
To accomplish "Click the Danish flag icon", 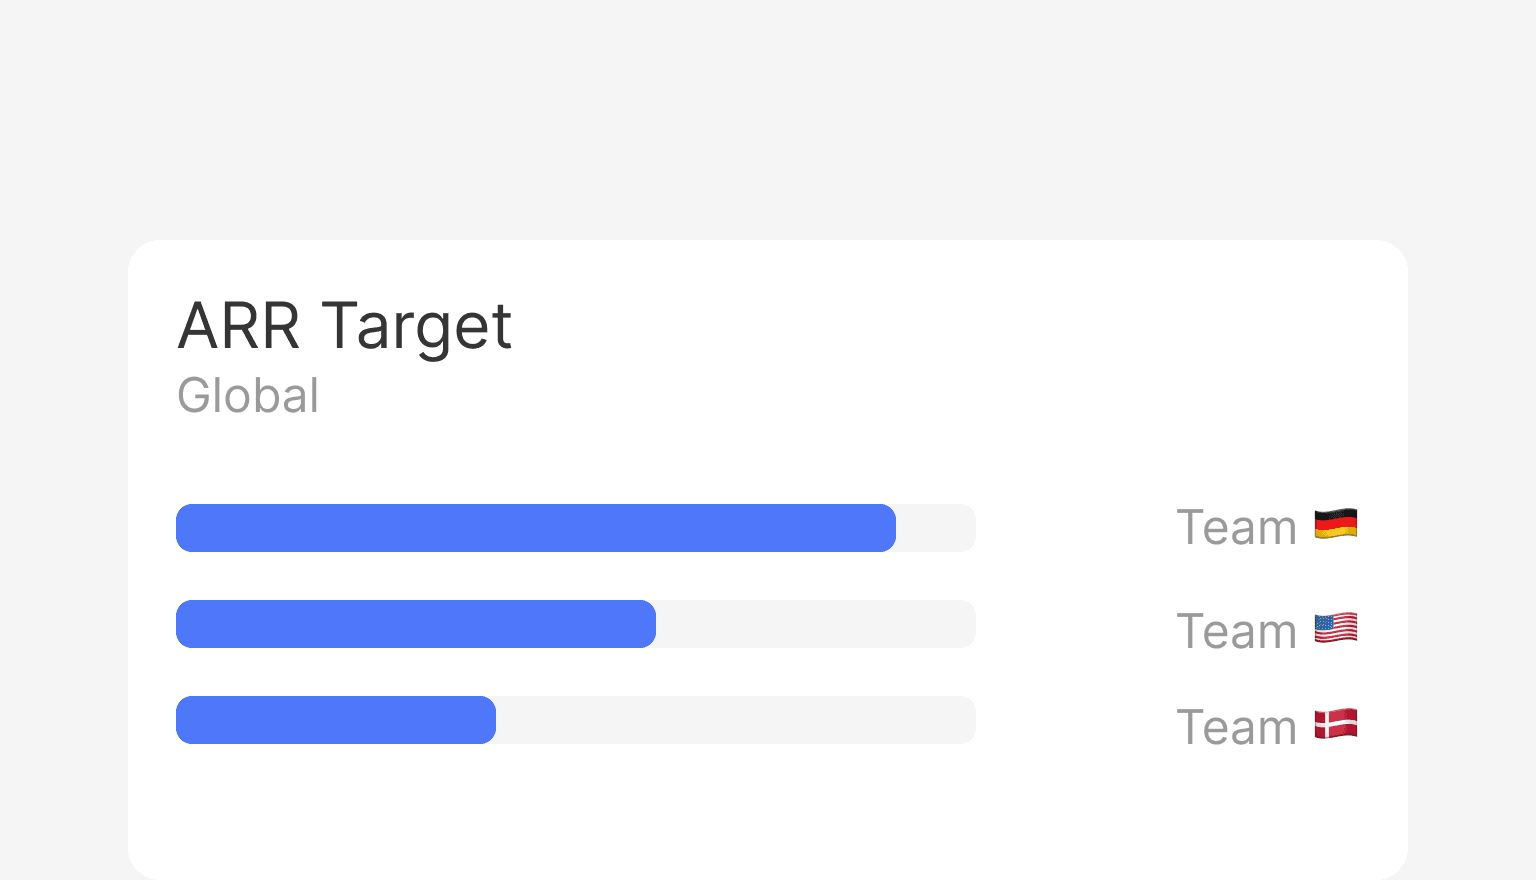I will pos(1335,724).
